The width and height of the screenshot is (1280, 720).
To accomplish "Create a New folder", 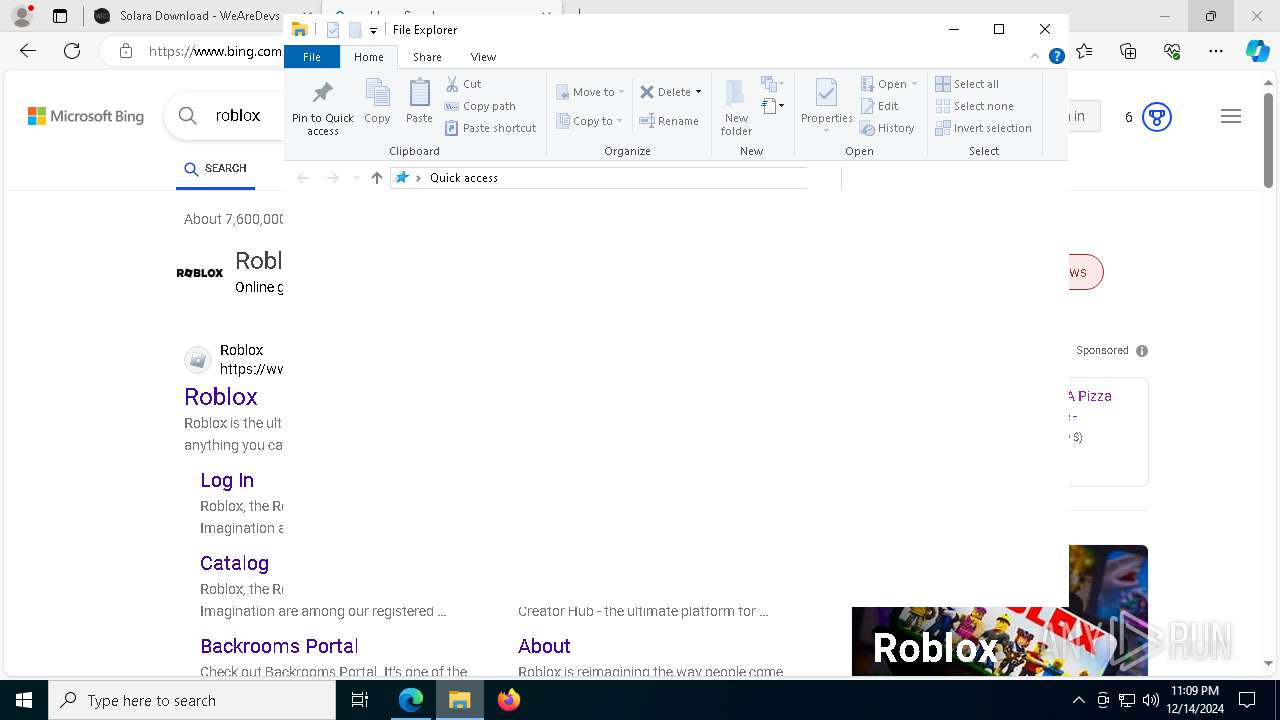I will pos(736,107).
